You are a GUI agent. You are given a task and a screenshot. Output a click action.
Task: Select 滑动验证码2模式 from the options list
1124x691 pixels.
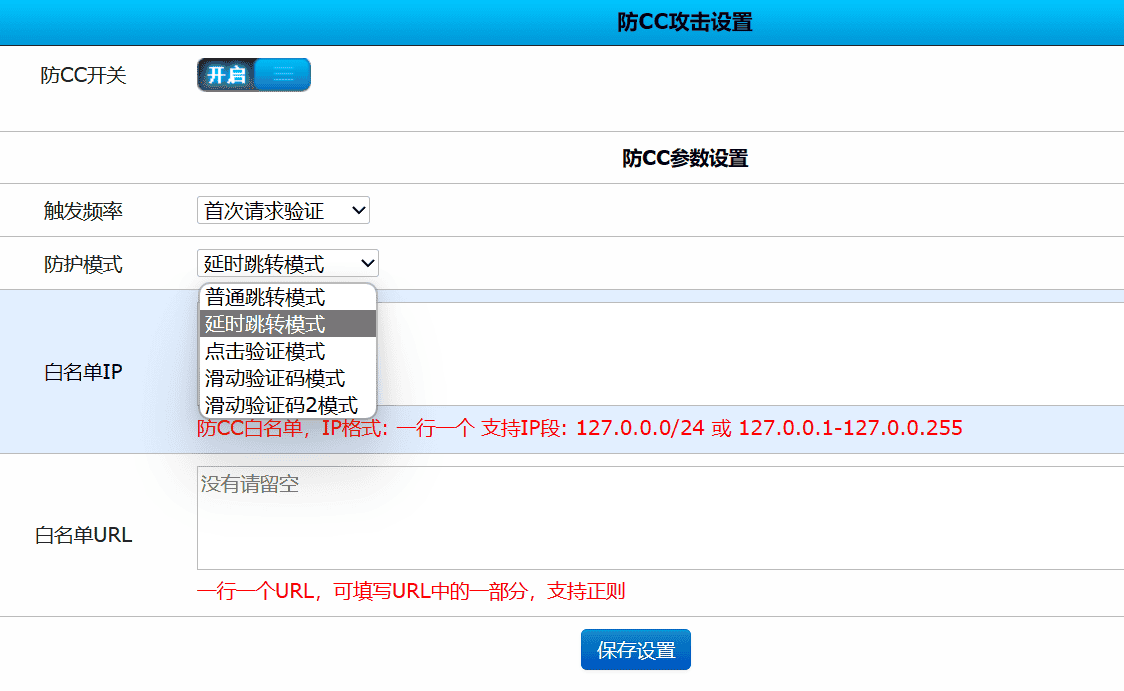(x=287, y=405)
